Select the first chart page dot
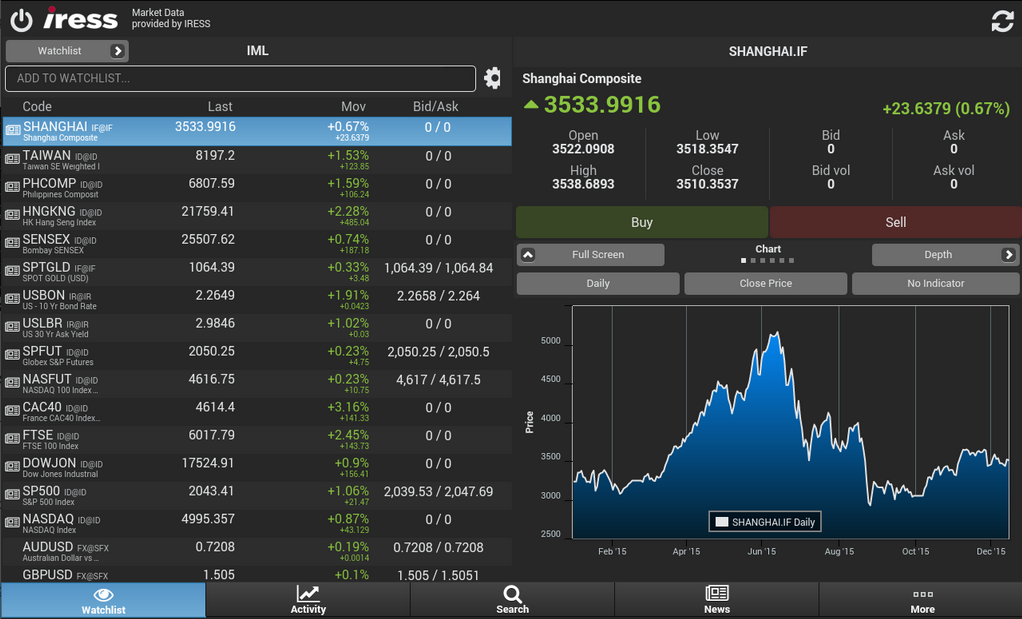The height and width of the screenshot is (619, 1022). (x=744, y=261)
